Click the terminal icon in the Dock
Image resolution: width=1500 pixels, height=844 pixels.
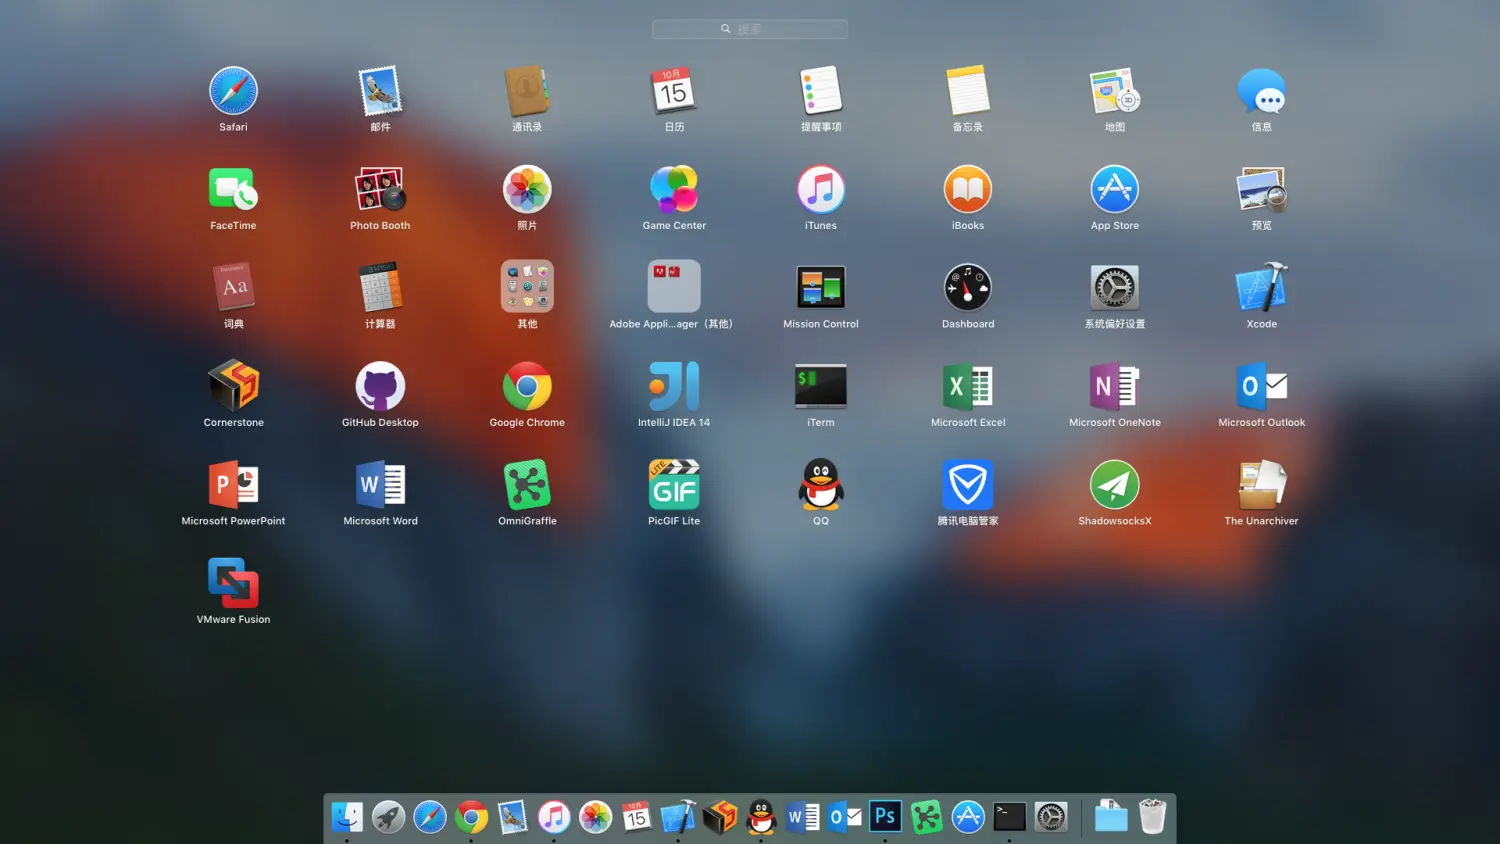[x=1009, y=817]
